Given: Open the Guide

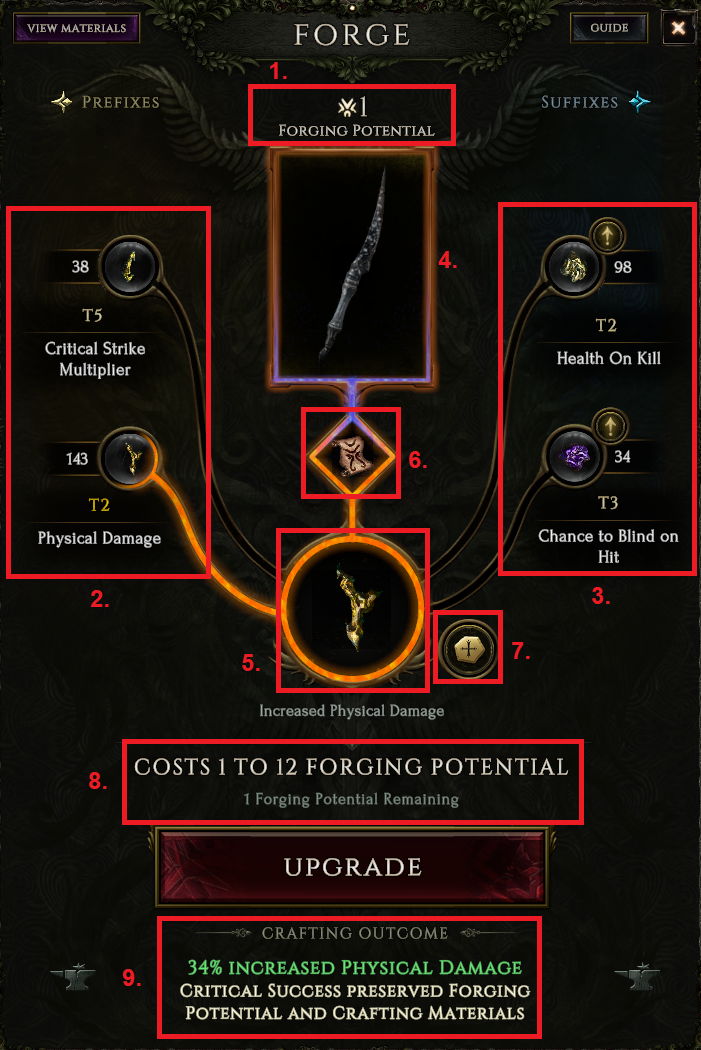Looking at the screenshot, I should 609,28.
